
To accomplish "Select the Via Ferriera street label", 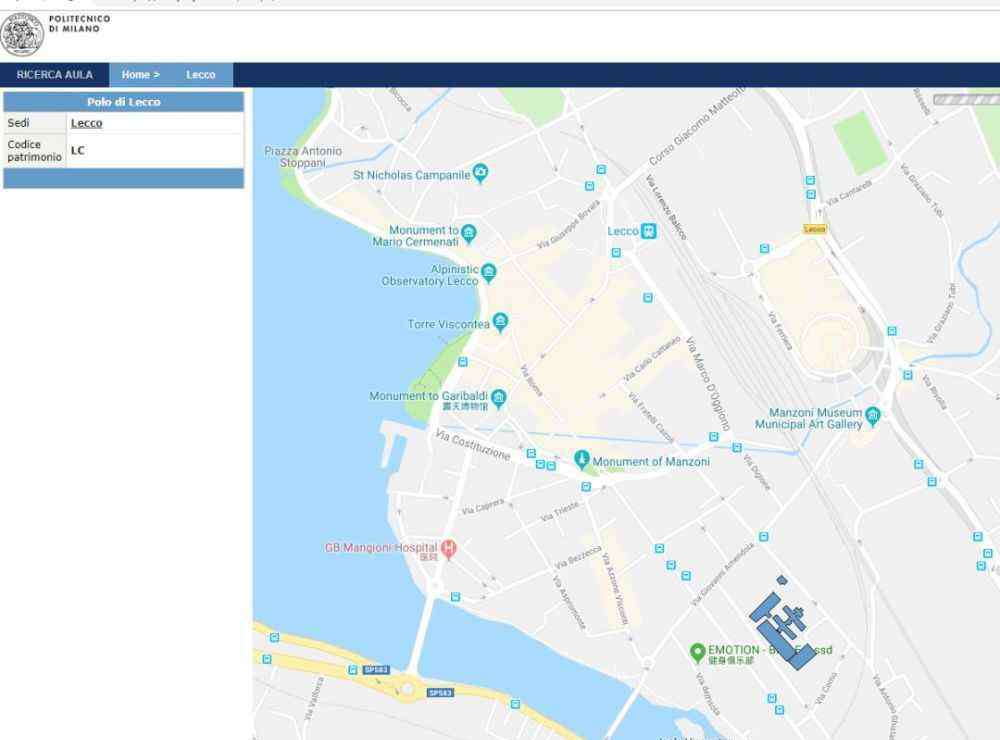I will click(780, 330).
